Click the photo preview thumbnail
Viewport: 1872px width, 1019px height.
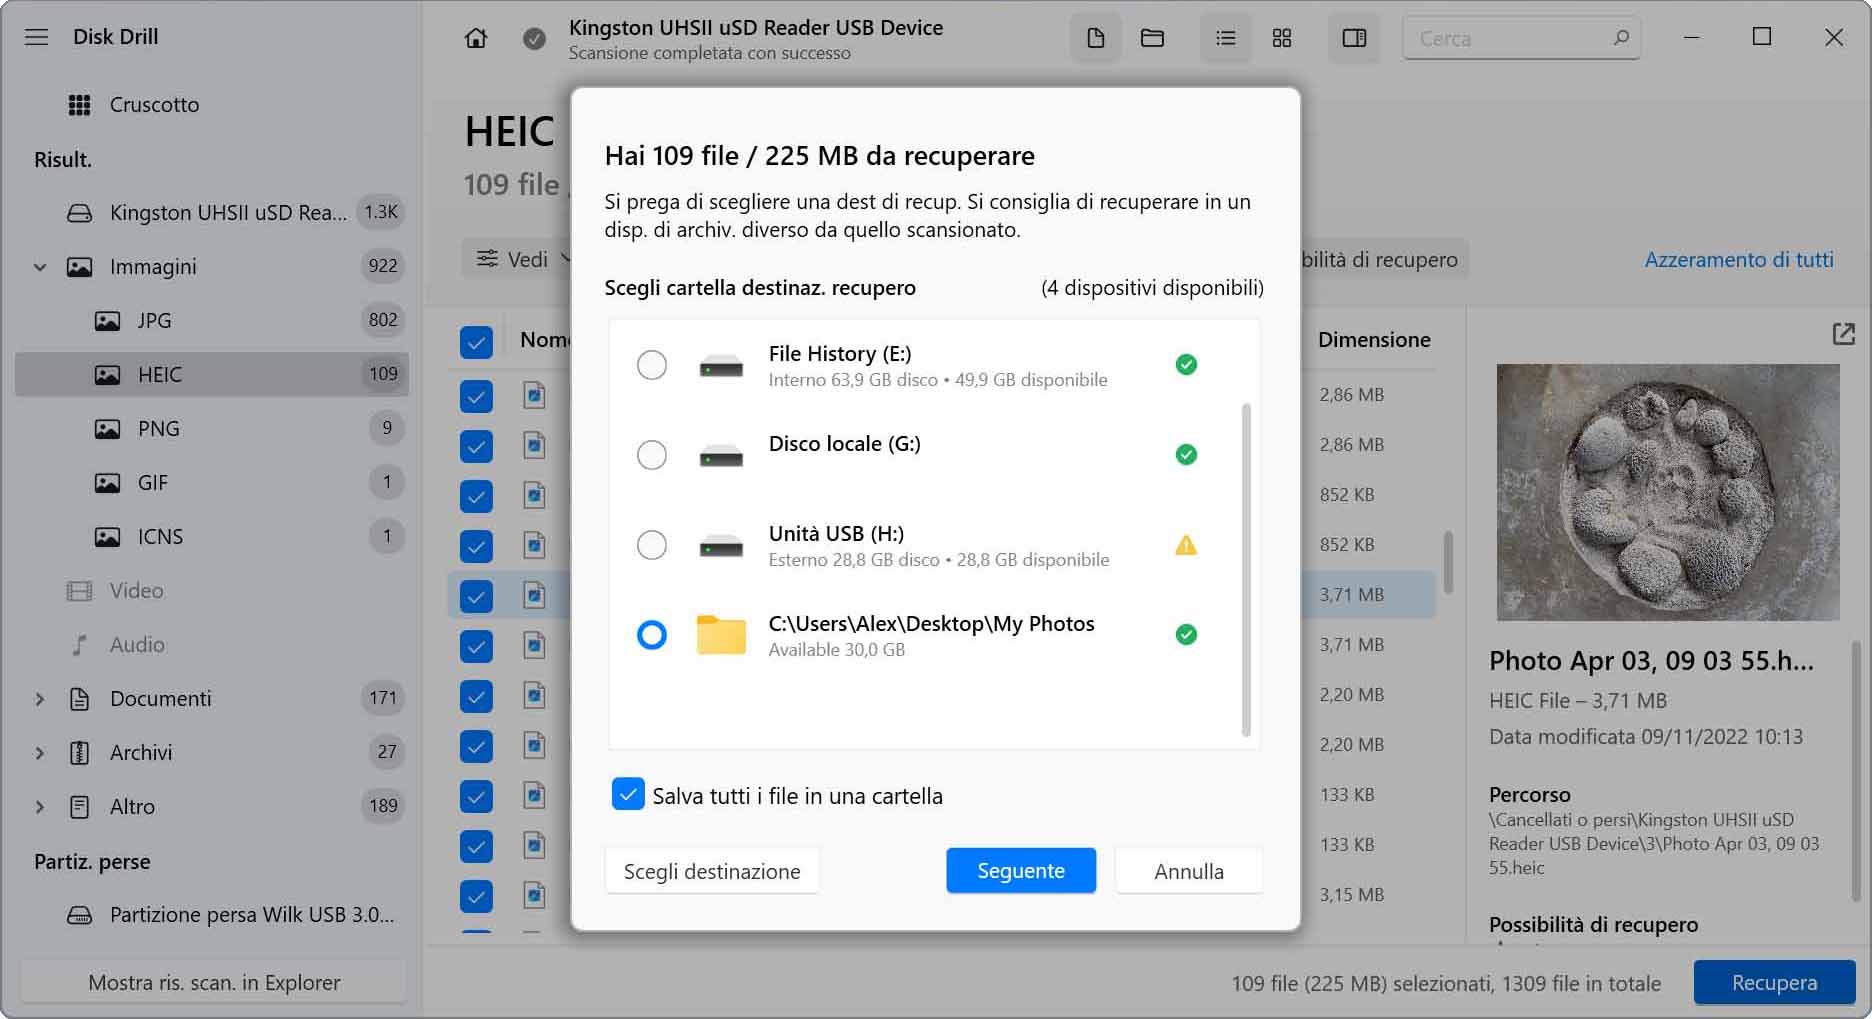coord(1668,492)
